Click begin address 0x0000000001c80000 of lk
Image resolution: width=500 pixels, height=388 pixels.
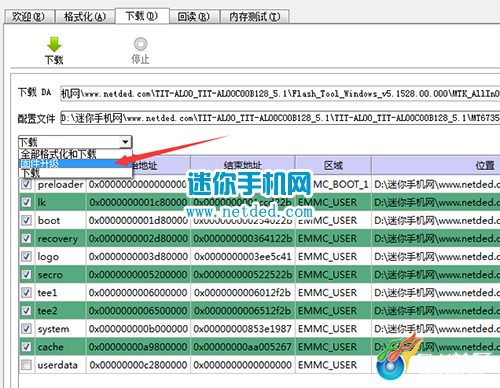(x=138, y=202)
